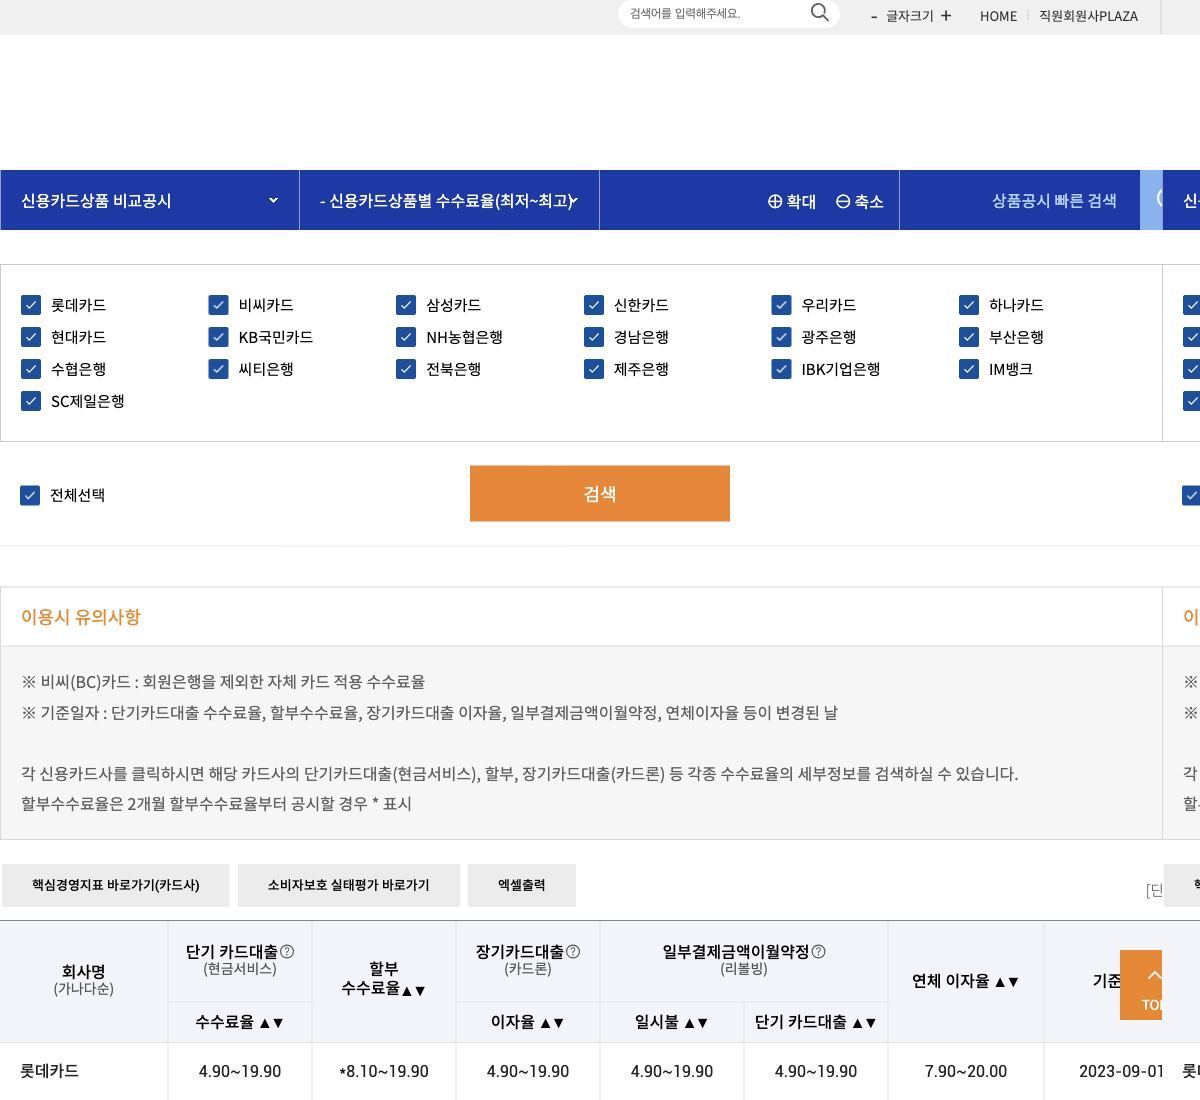Open help icon next to 장기카드대출
This screenshot has height=1100, width=1200.
click(x=573, y=951)
